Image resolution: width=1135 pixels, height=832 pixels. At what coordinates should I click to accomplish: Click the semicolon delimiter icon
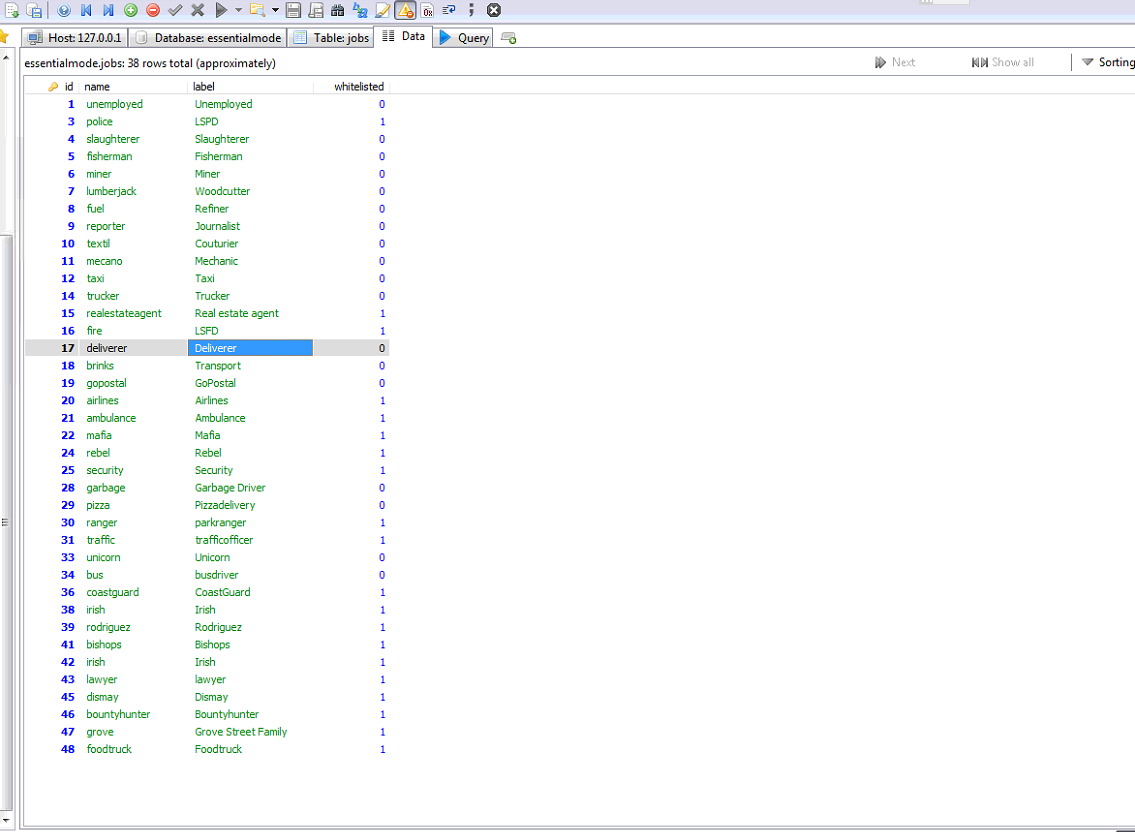(471, 10)
